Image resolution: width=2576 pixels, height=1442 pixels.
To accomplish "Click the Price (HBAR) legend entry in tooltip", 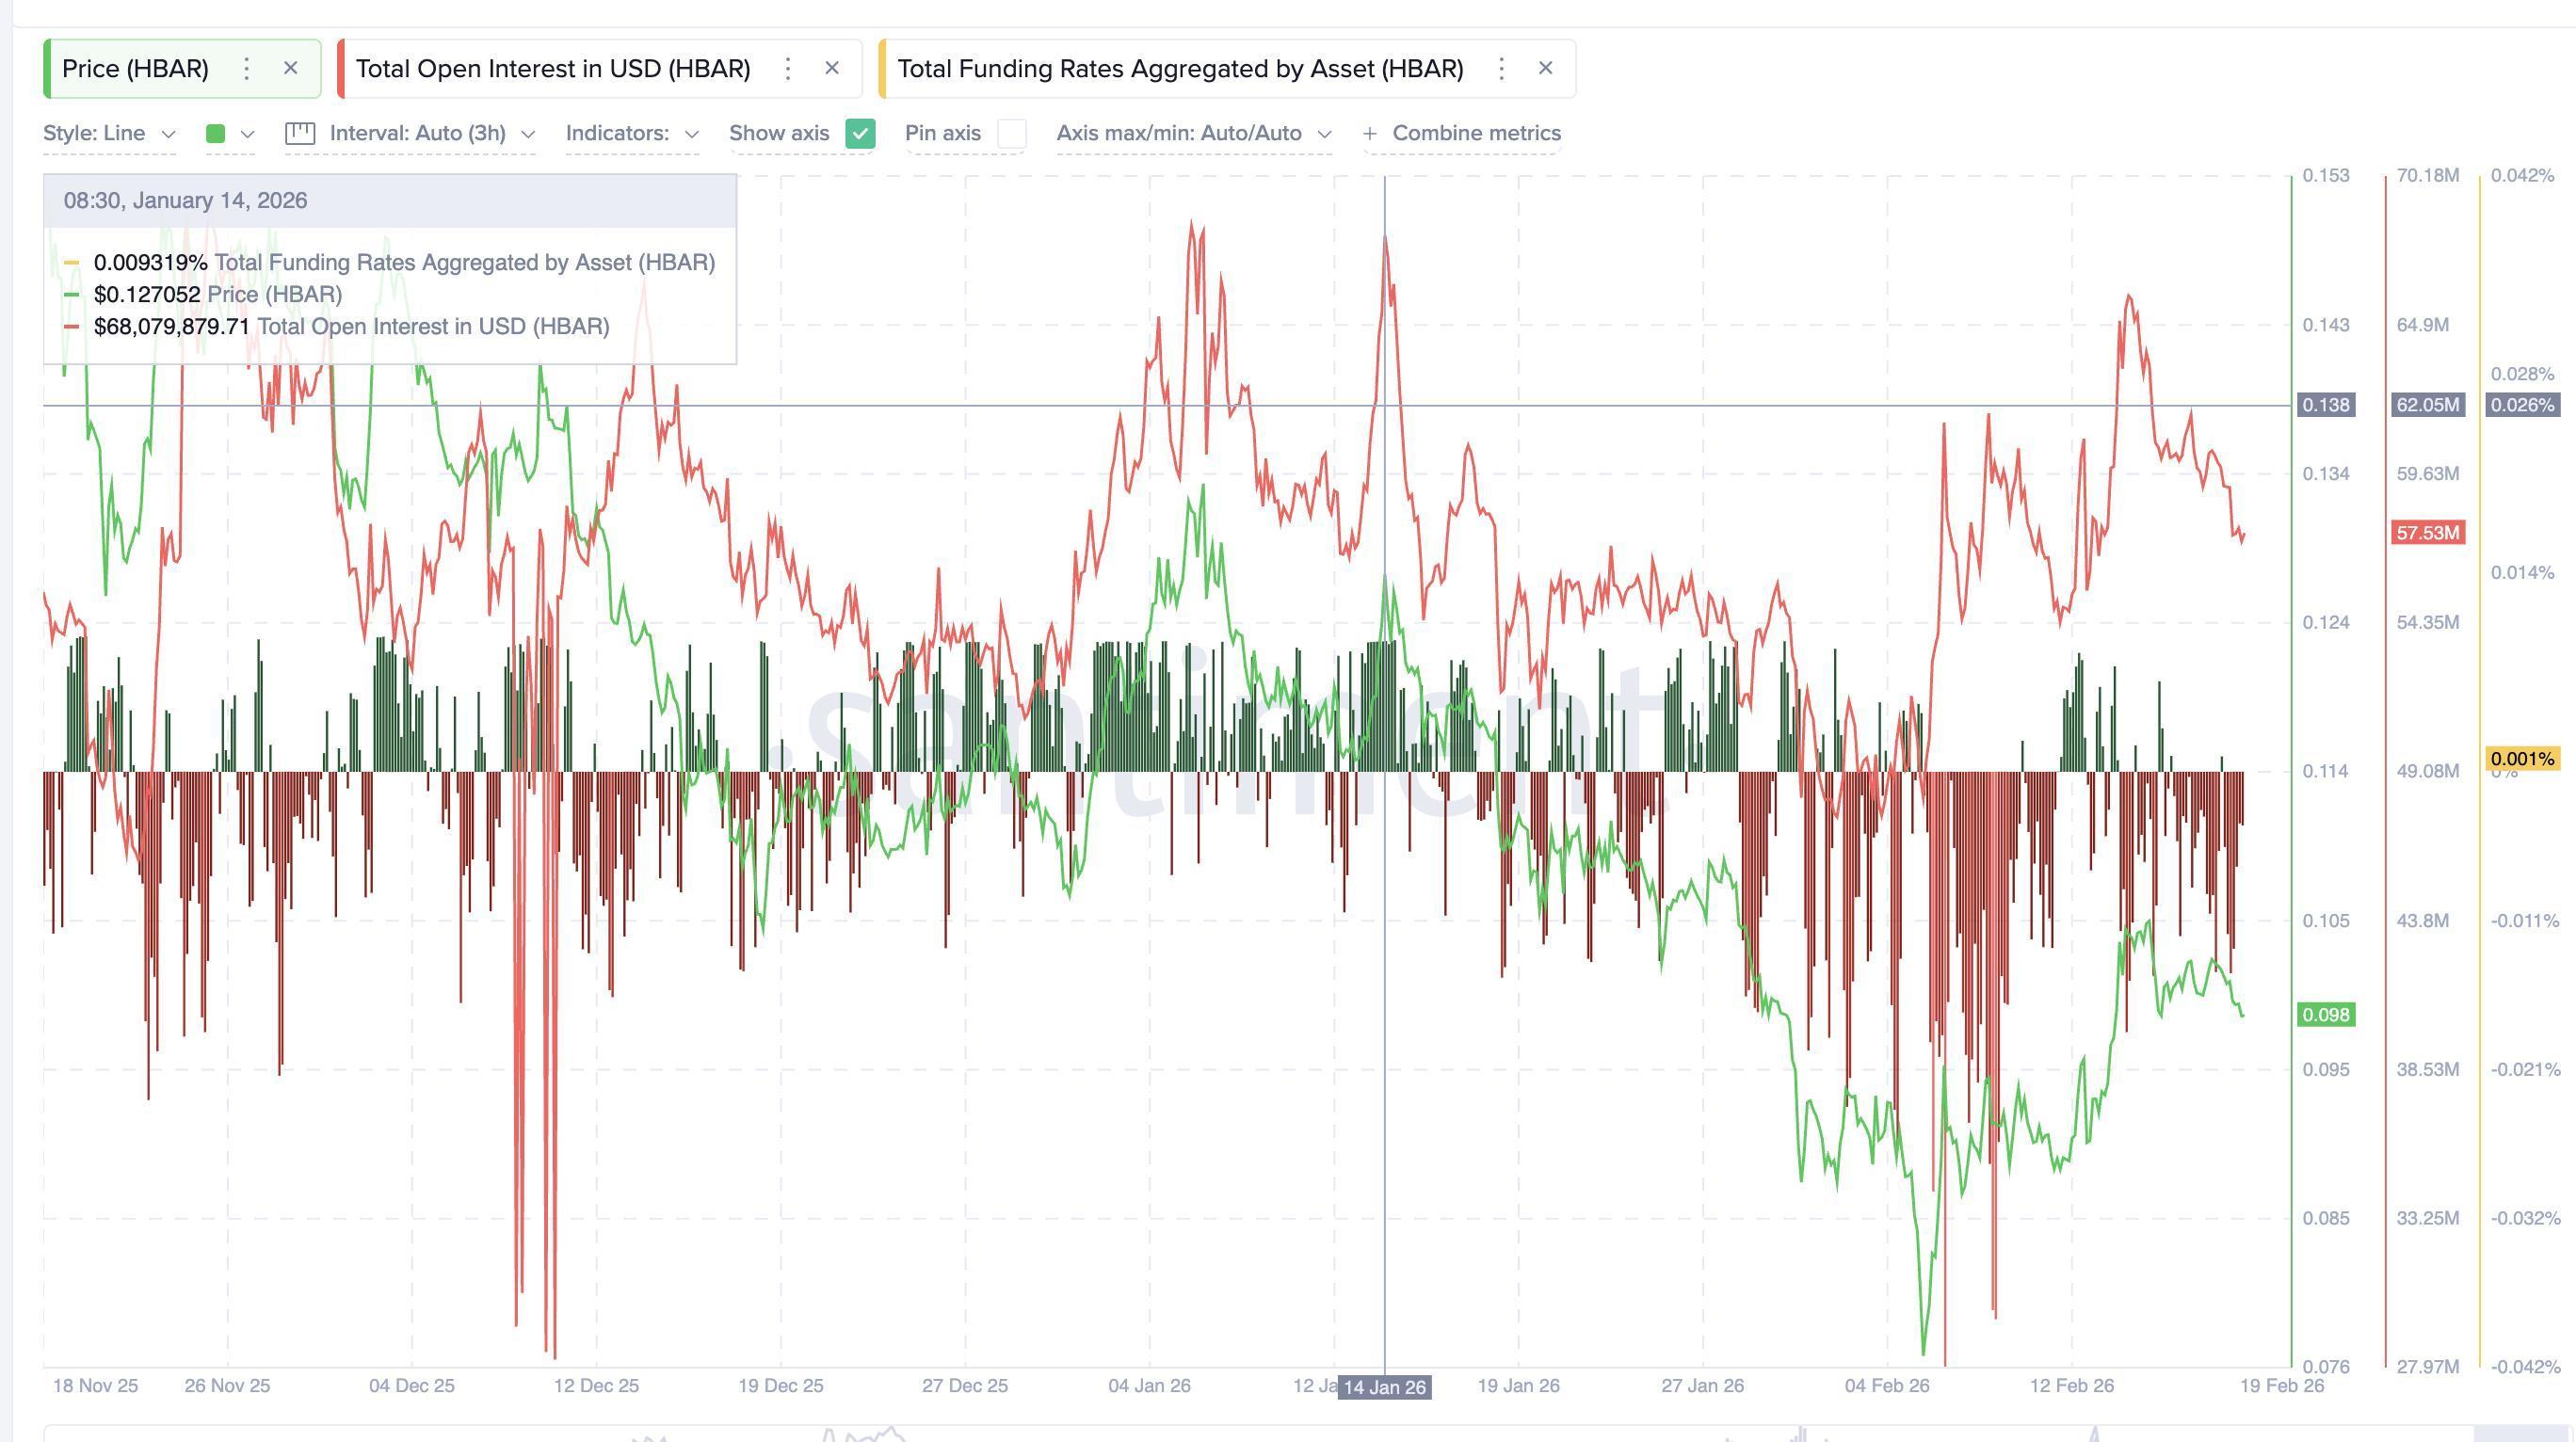I will [218, 294].
